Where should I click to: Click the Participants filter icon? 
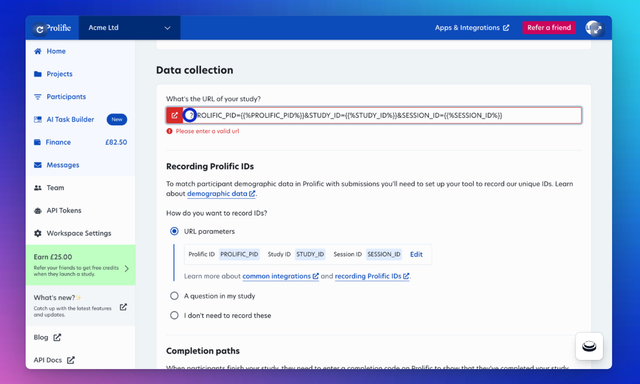click(x=38, y=97)
